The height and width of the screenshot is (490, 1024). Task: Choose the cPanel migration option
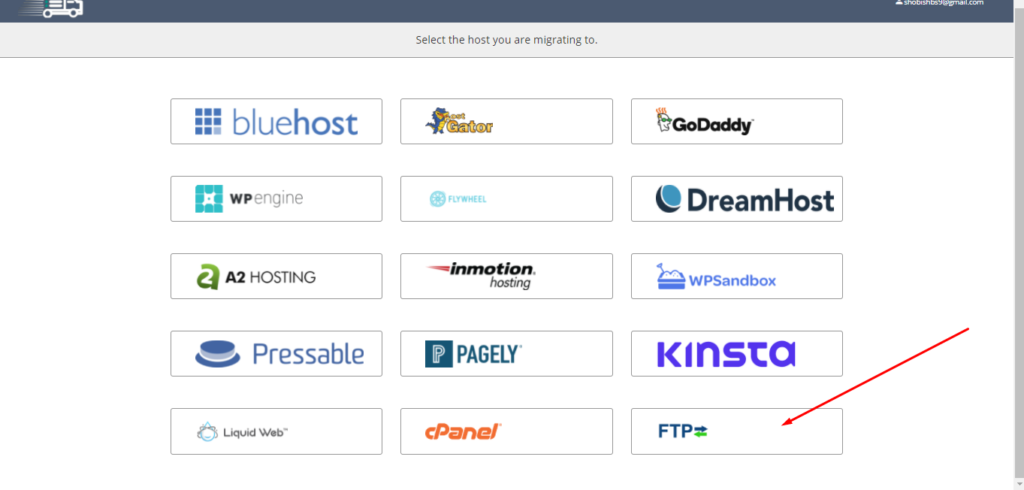[x=507, y=431]
